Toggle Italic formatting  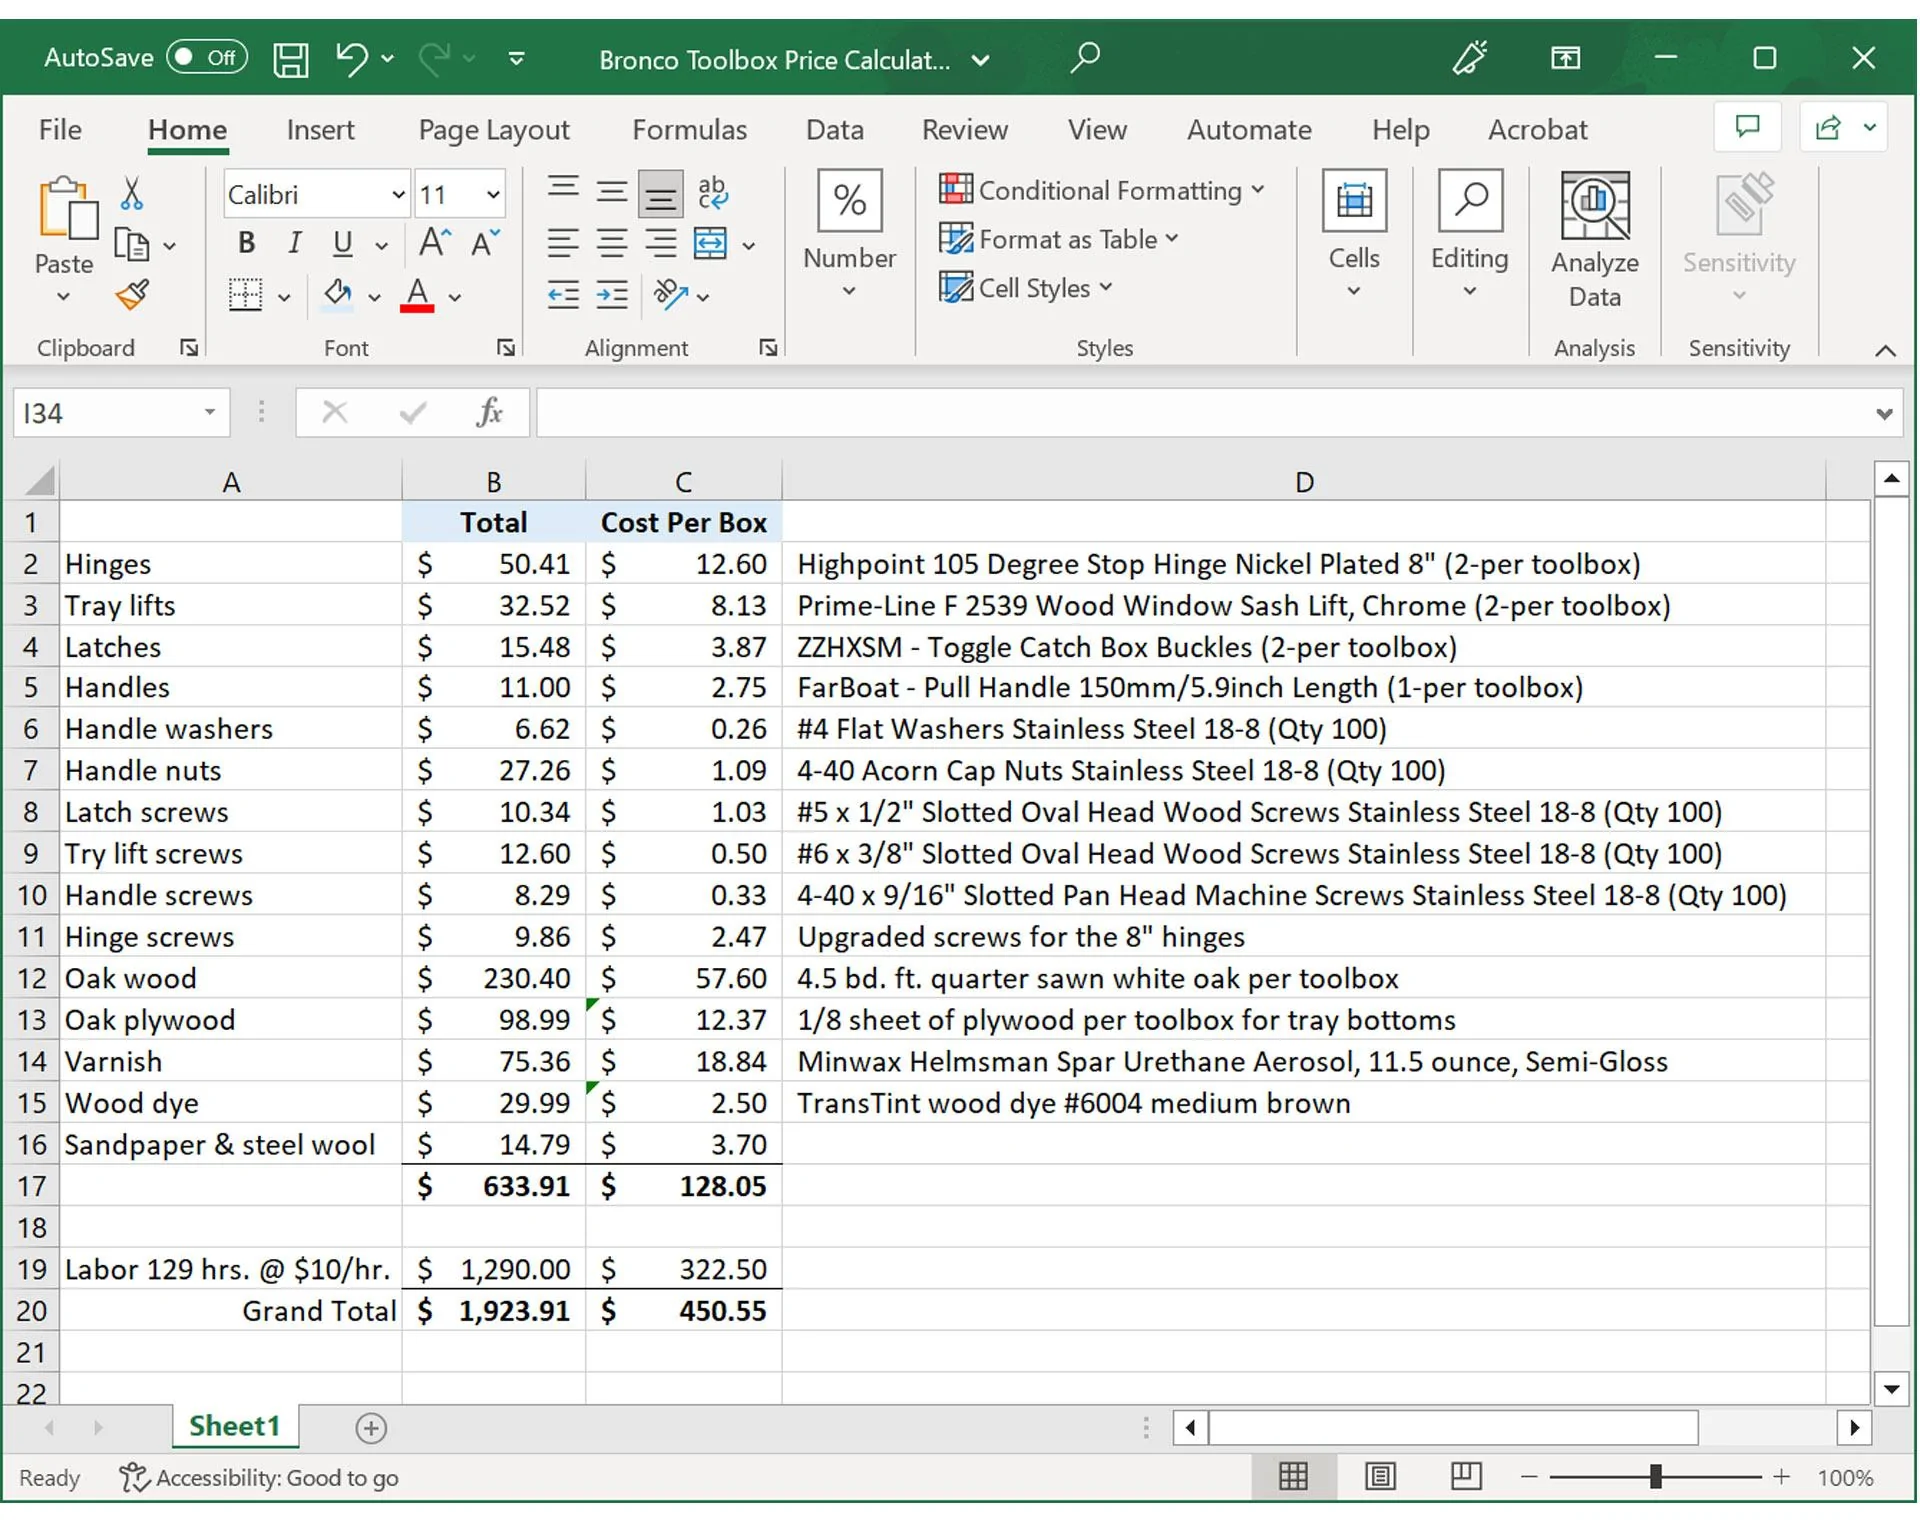[294, 243]
